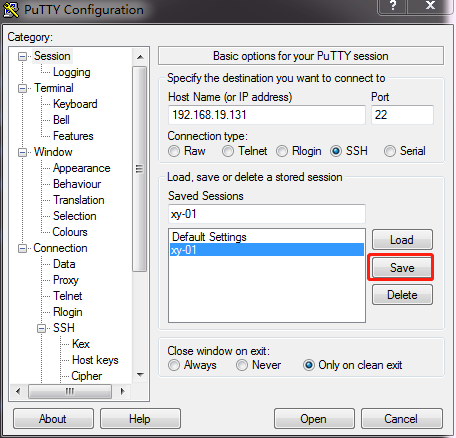The width and height of the screenshot is (456, 438).
Task: Click category tree scroll up arrow
Action: click(x=140, y=57)
